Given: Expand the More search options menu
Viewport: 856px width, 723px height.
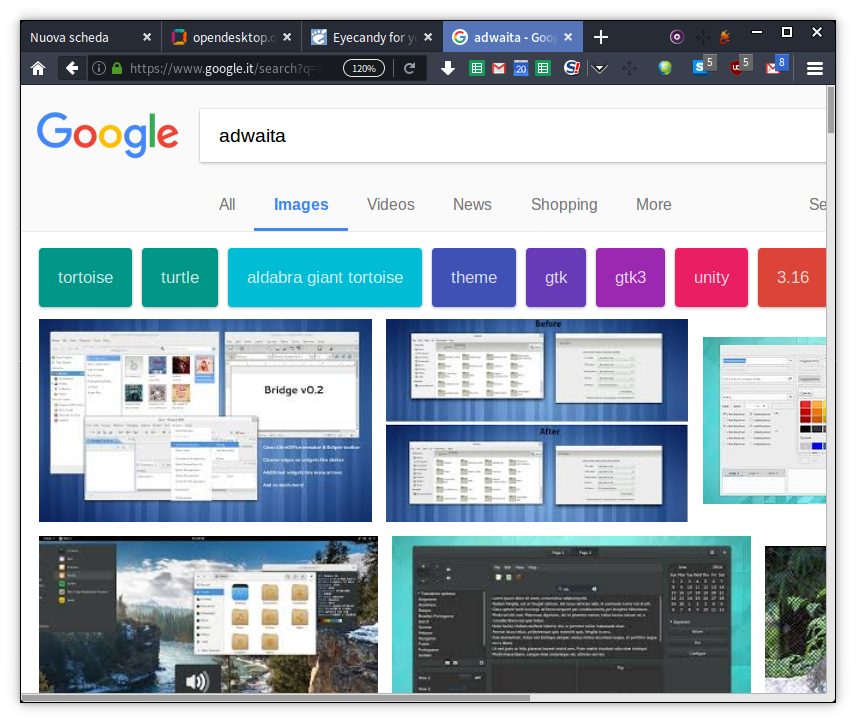Looking at the screenshot, I should [x=653, y=204].
